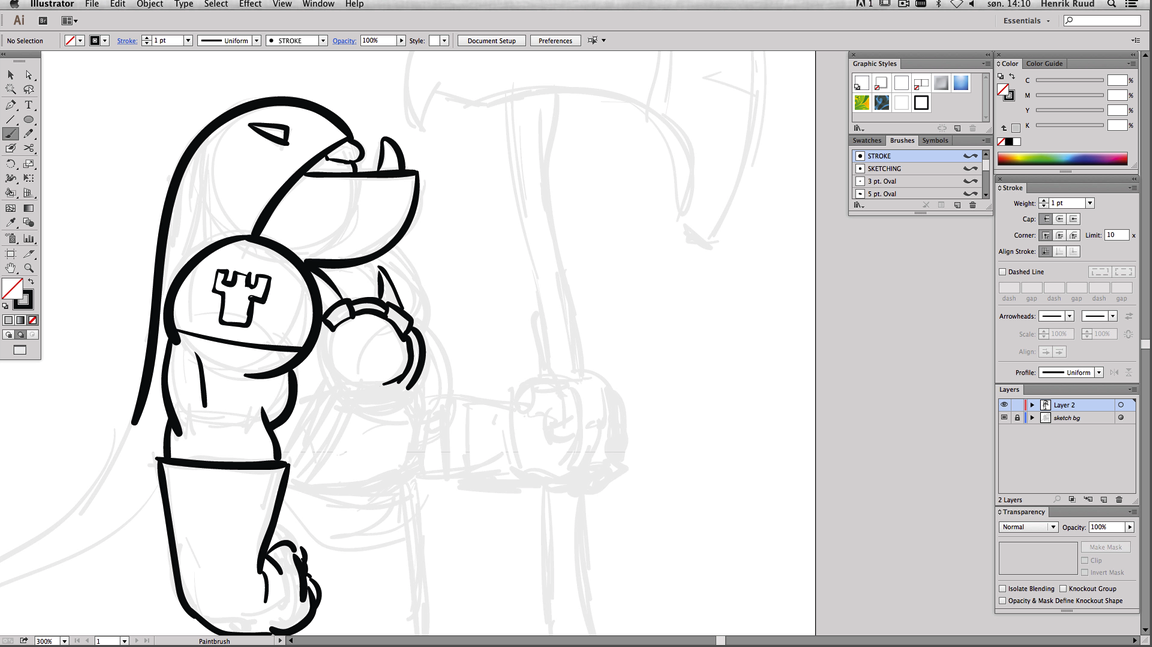
Task: Select the Rotate tool
Action: [10, 164]
